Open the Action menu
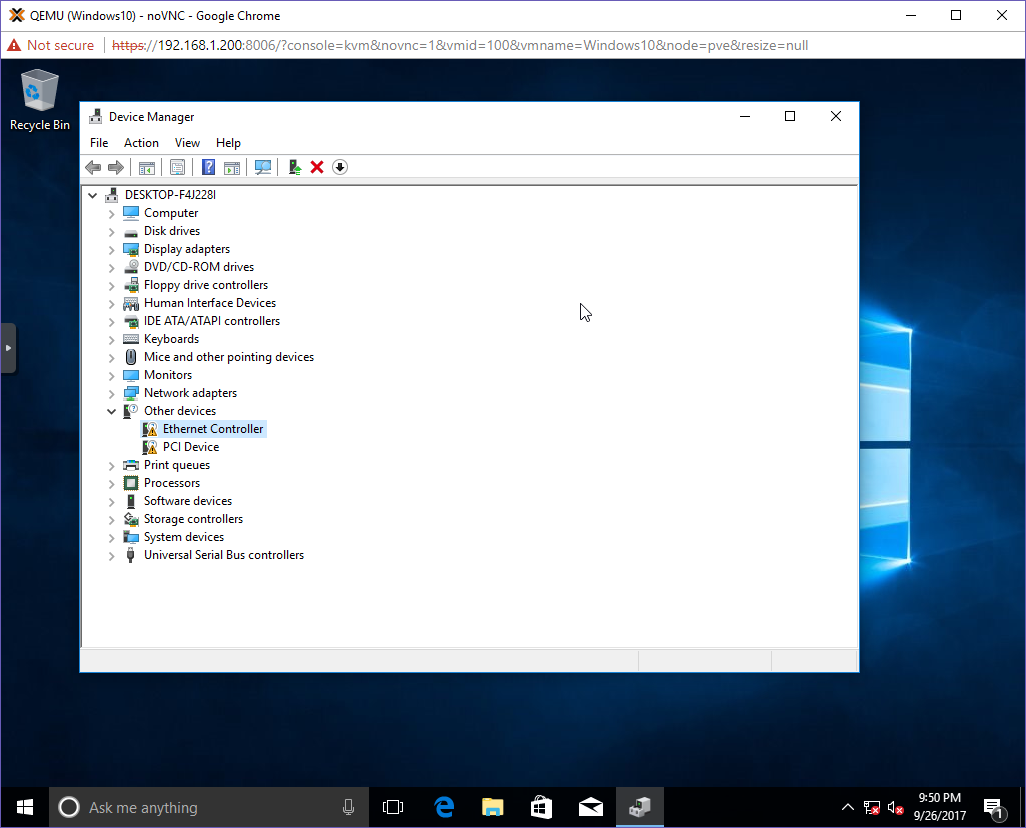This screenshot has height=828, width=1026. [141, 142]
